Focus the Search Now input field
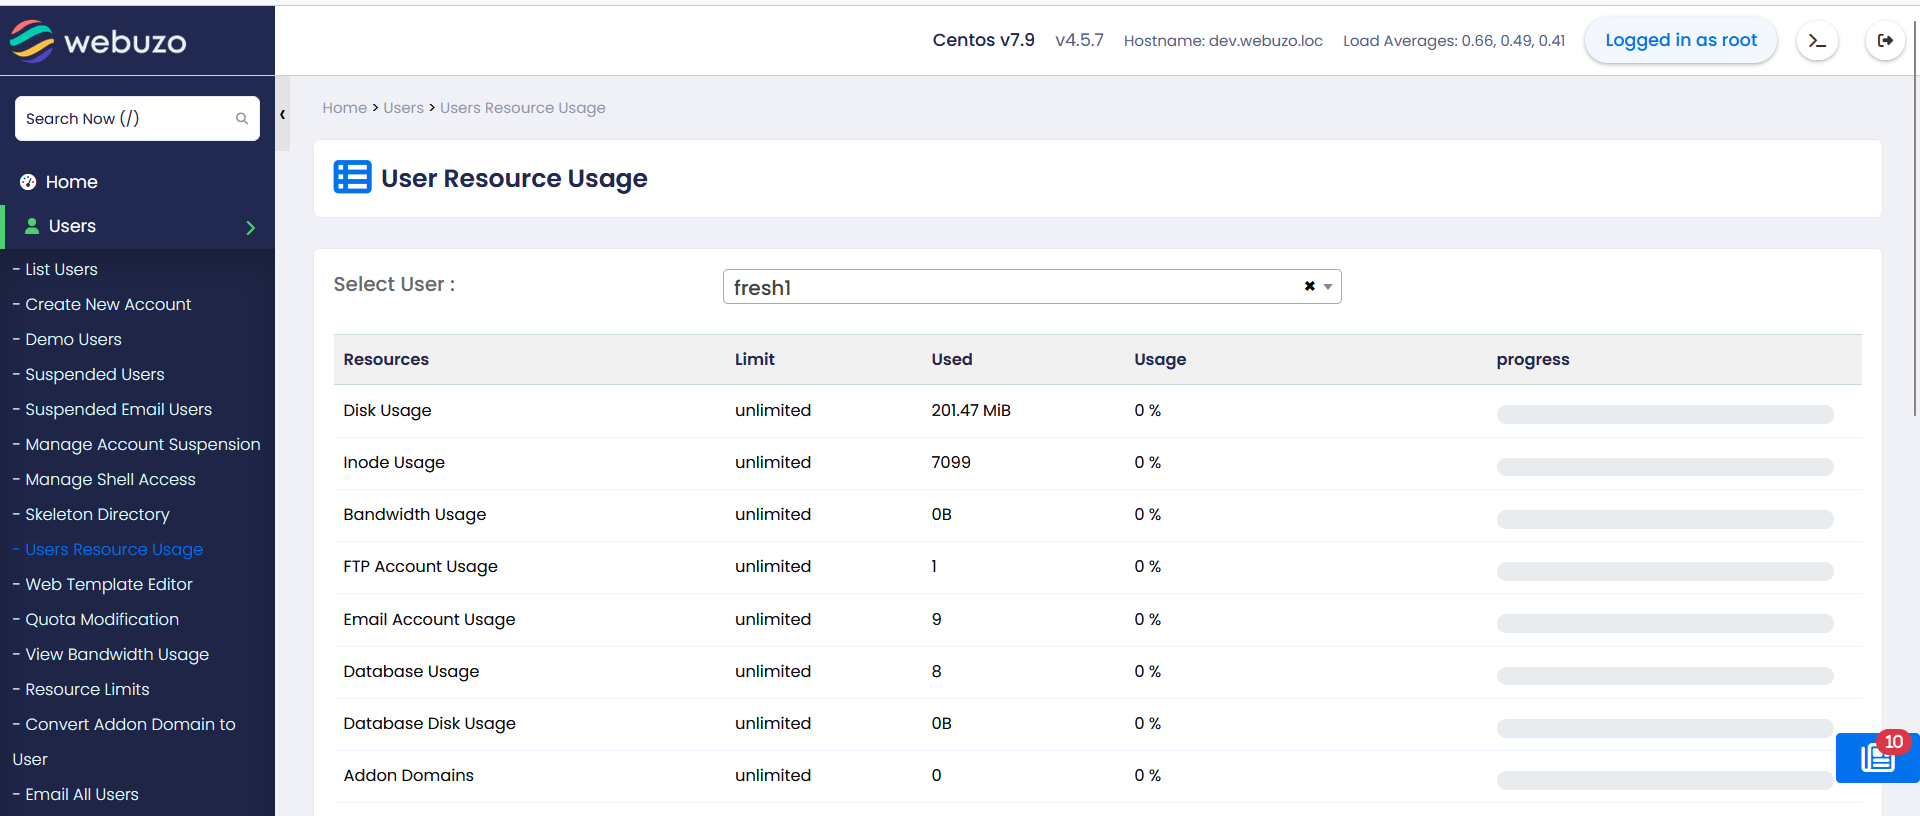Image resolution: width=1920 pixels, height=816 pixels. (125, 119)
